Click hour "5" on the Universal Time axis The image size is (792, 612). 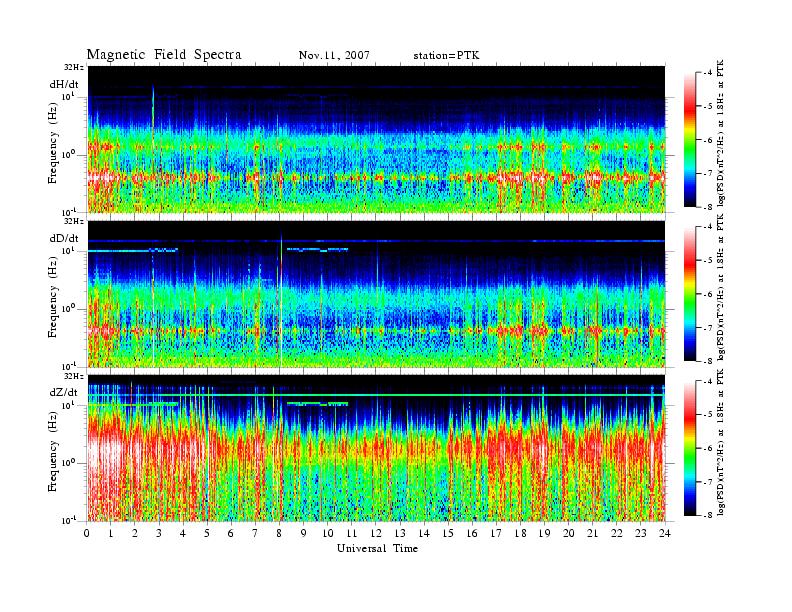pyautogui.click(x=207, y=533)
